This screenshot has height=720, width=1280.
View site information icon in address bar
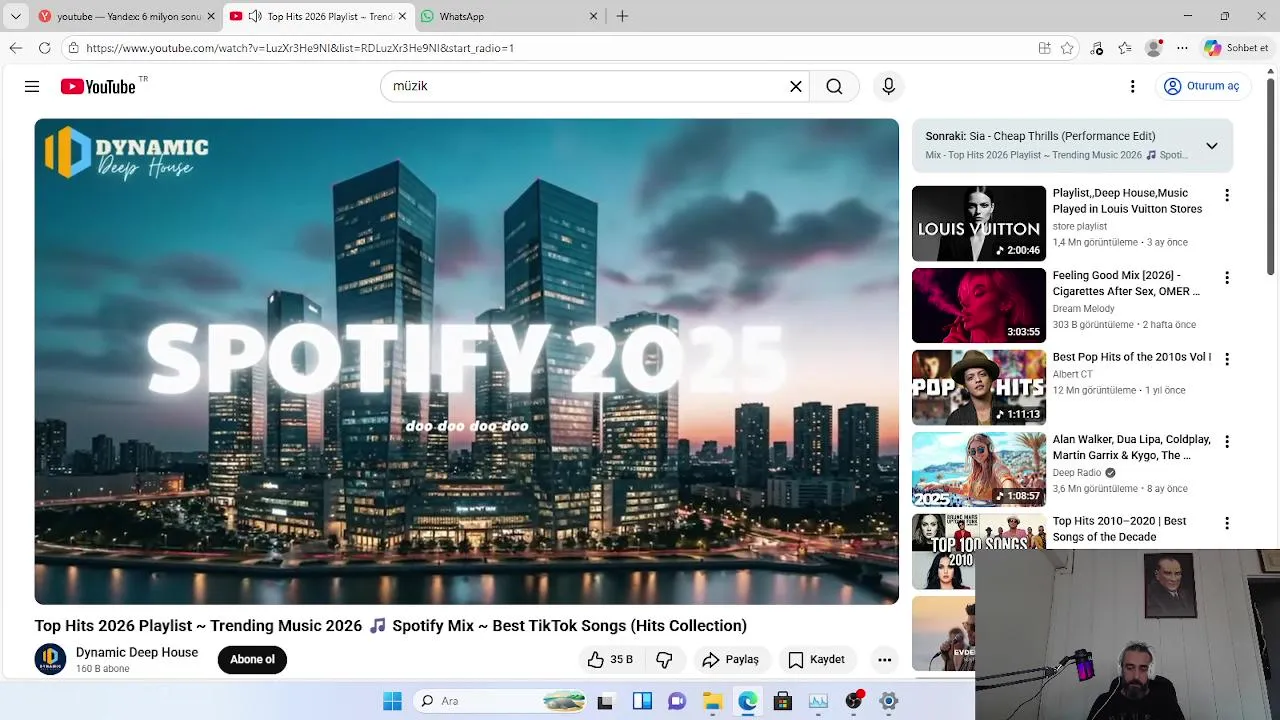tap(72, 48)
